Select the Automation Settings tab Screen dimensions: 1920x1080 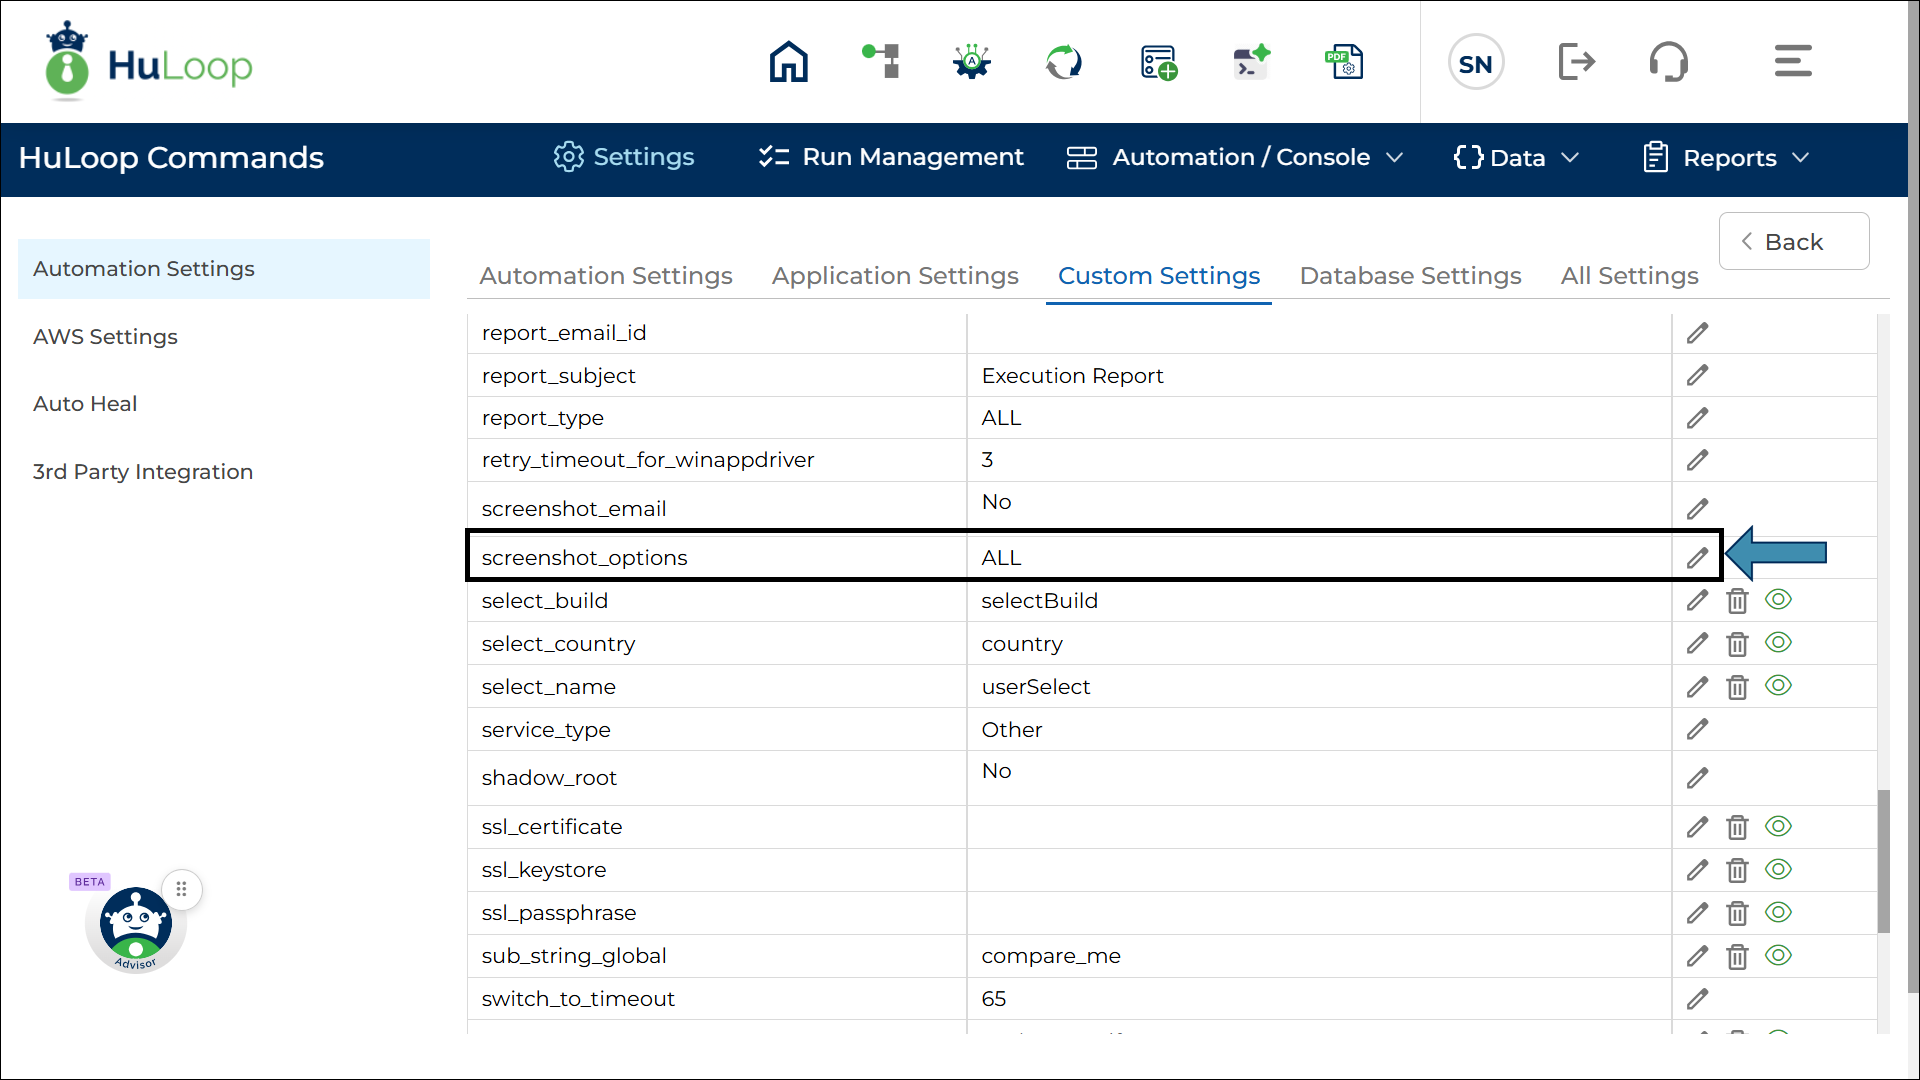(606, 276)
